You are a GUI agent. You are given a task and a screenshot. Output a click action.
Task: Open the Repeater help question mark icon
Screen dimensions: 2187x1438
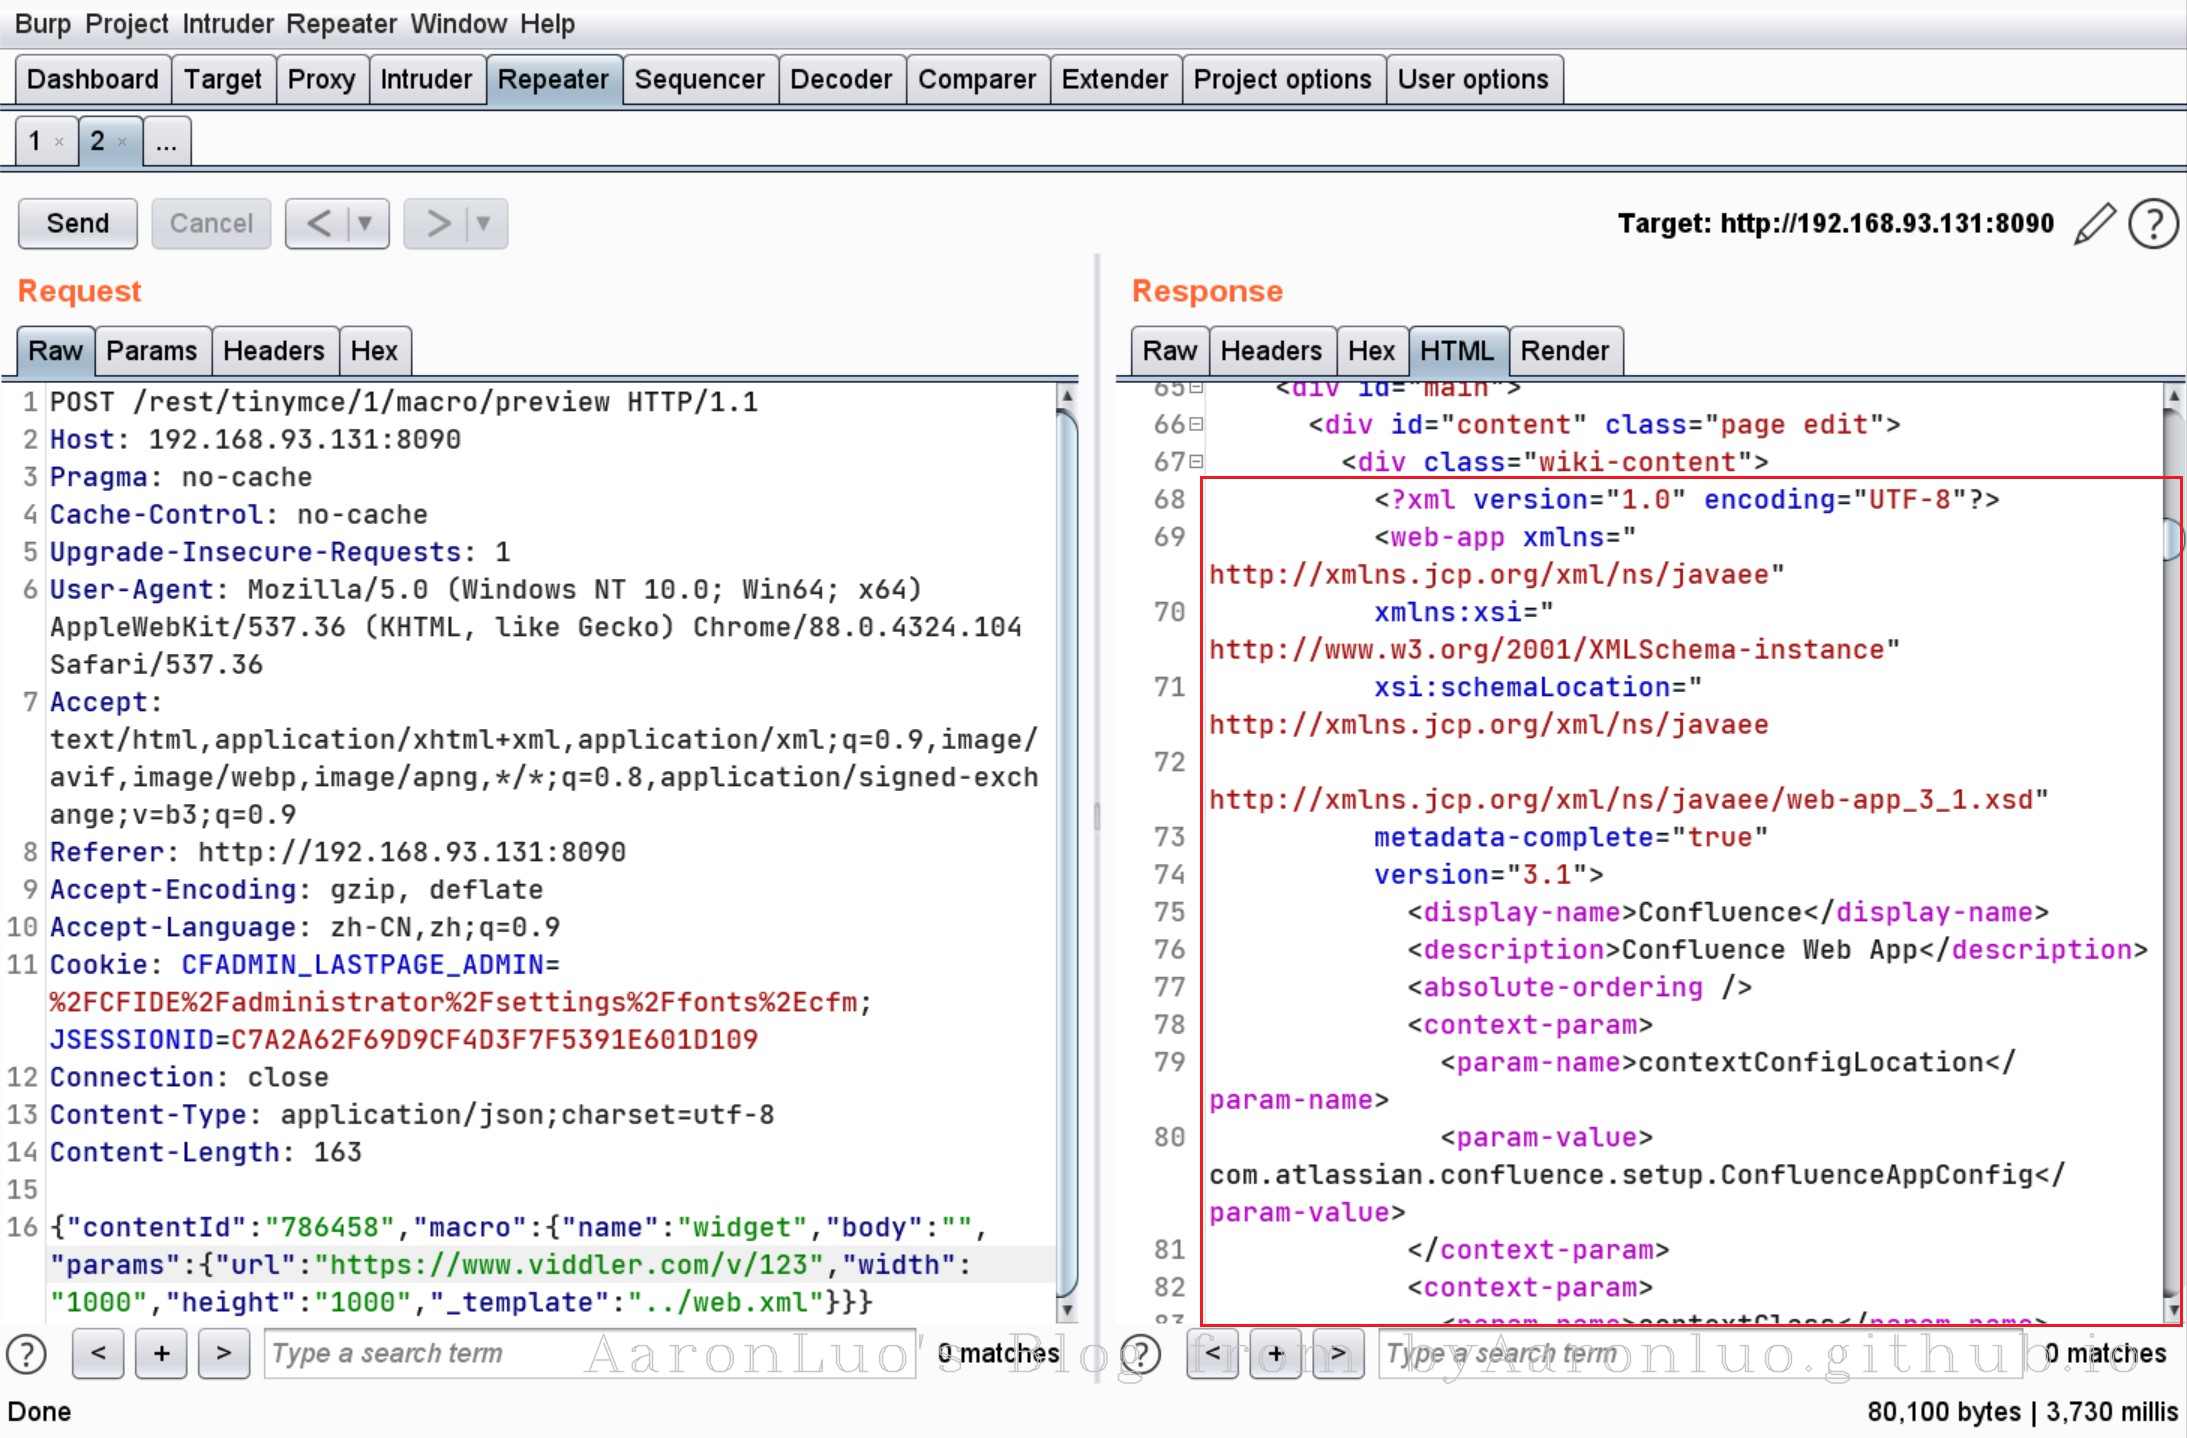(x=2153, y=223)
